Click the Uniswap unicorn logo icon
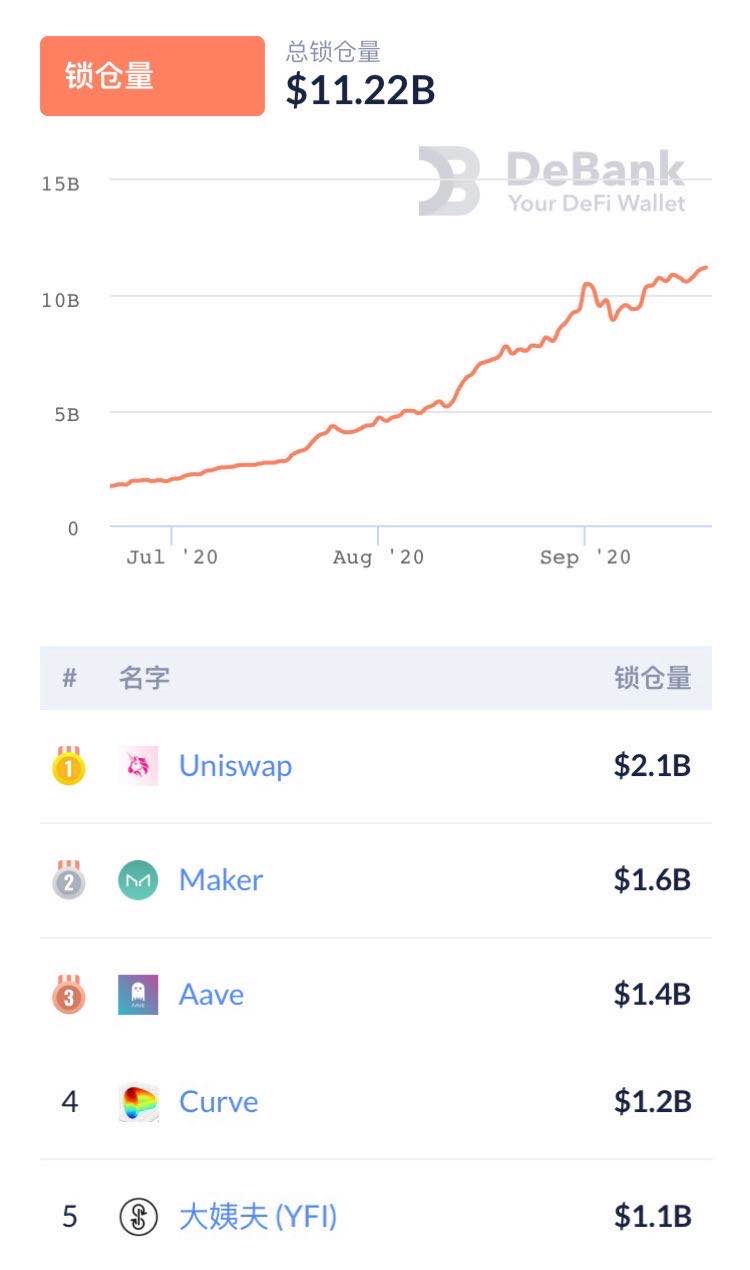The width and height of the screenshot is (750, 1270). click(138, 766)
